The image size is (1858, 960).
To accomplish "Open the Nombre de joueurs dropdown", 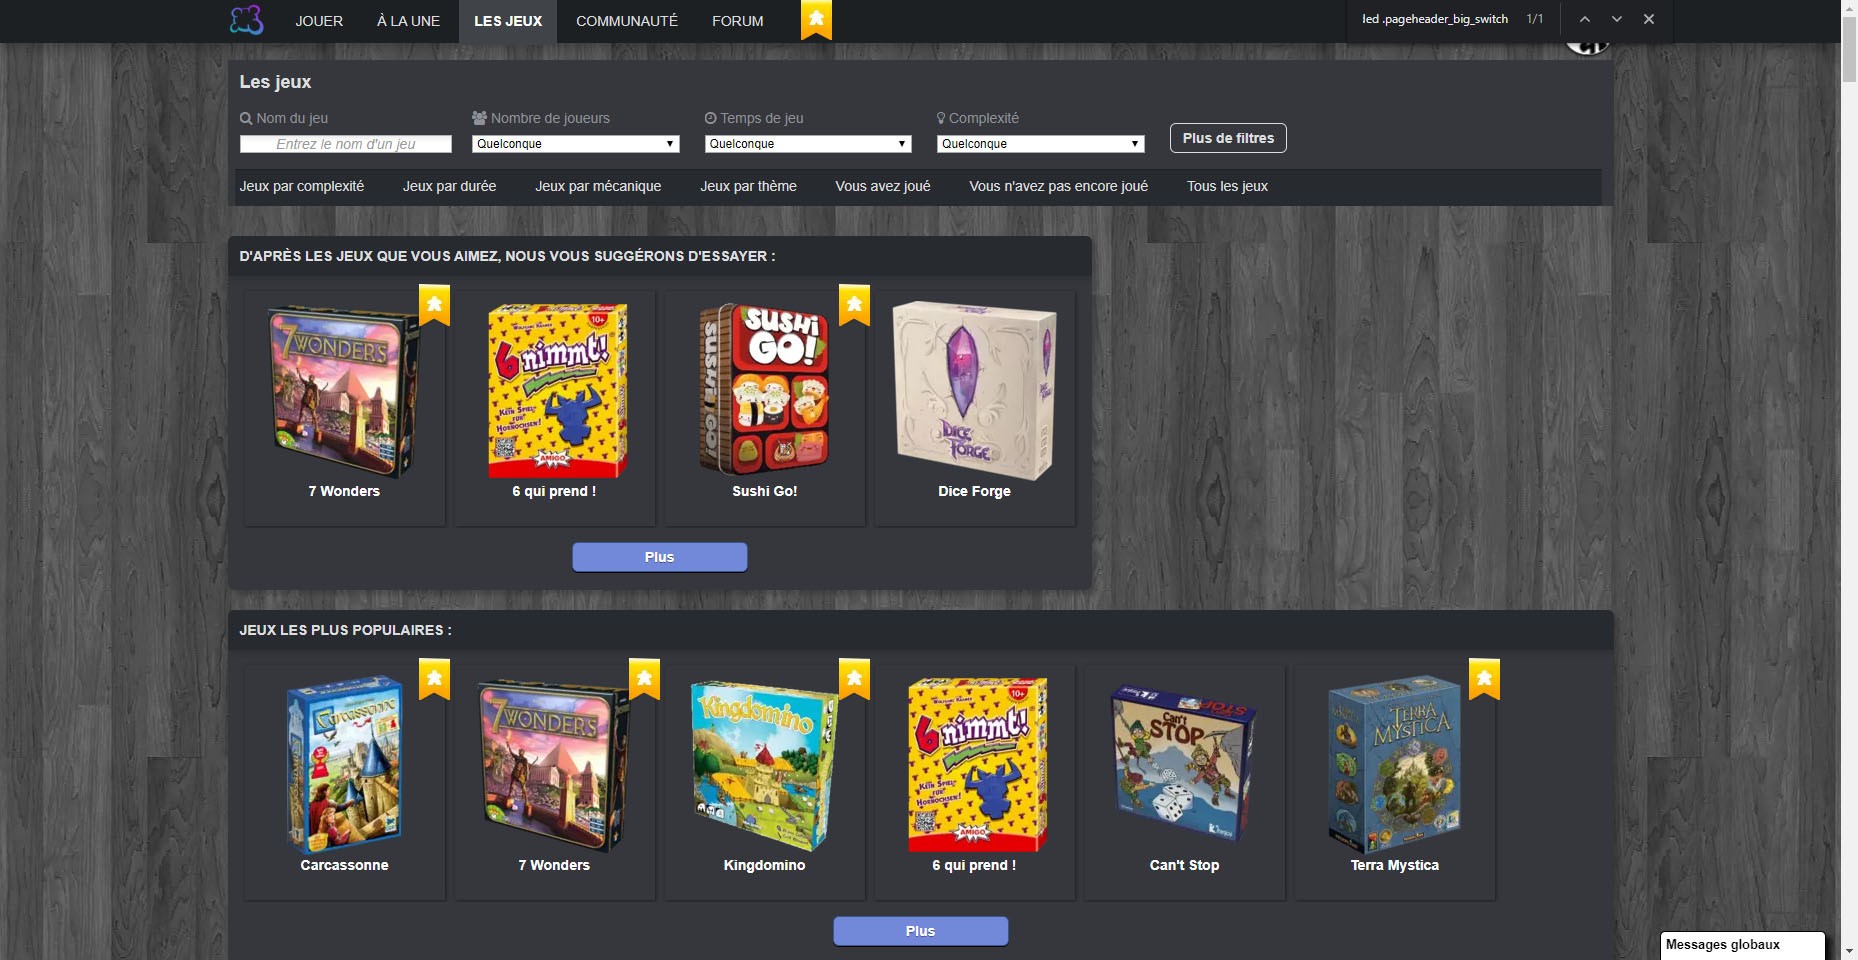I will 575,144.
